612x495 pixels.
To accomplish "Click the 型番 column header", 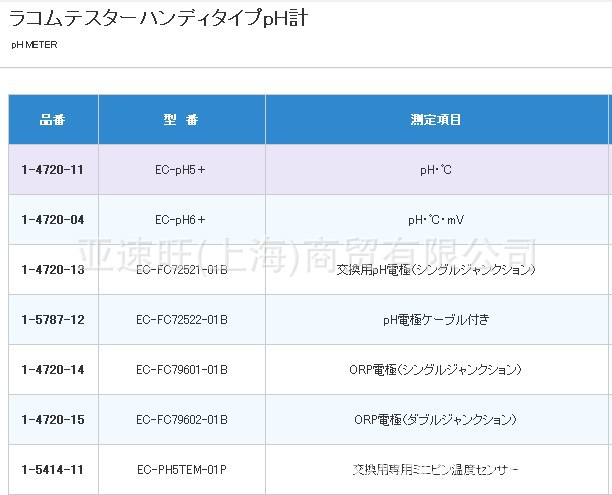I will (181, 119).
